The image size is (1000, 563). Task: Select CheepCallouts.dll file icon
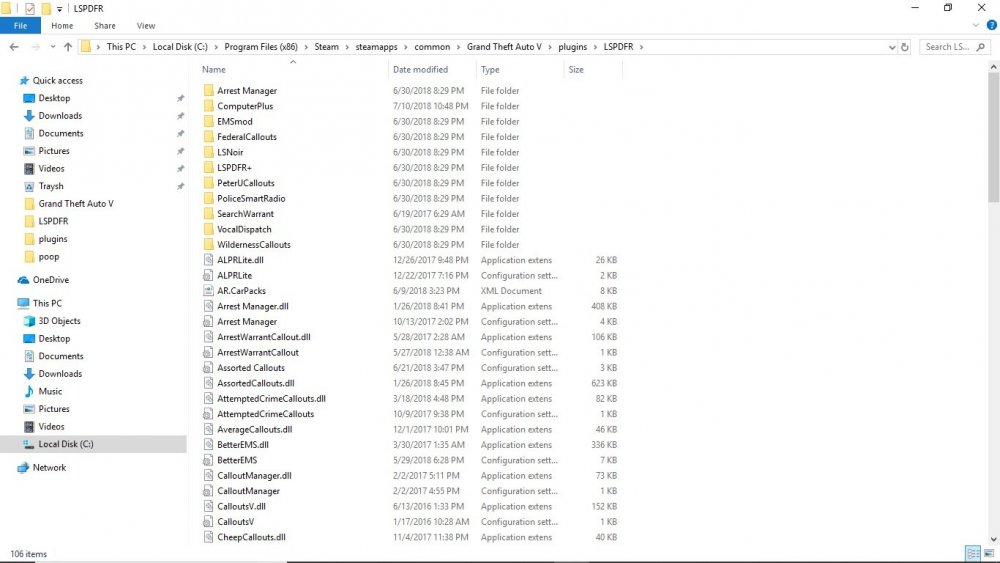(x=209, y=537)
